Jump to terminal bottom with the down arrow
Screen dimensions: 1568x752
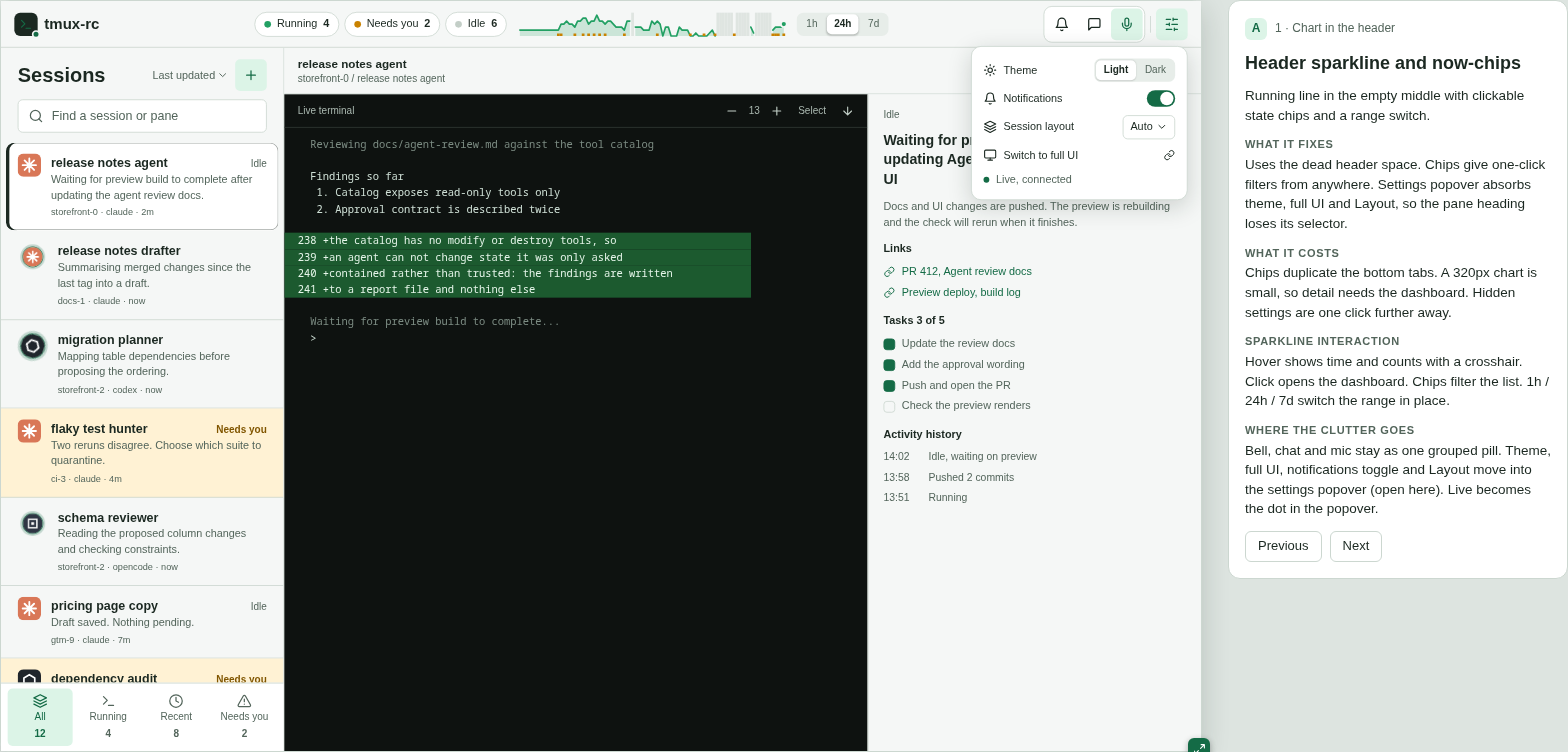click(x=848, y=111)
